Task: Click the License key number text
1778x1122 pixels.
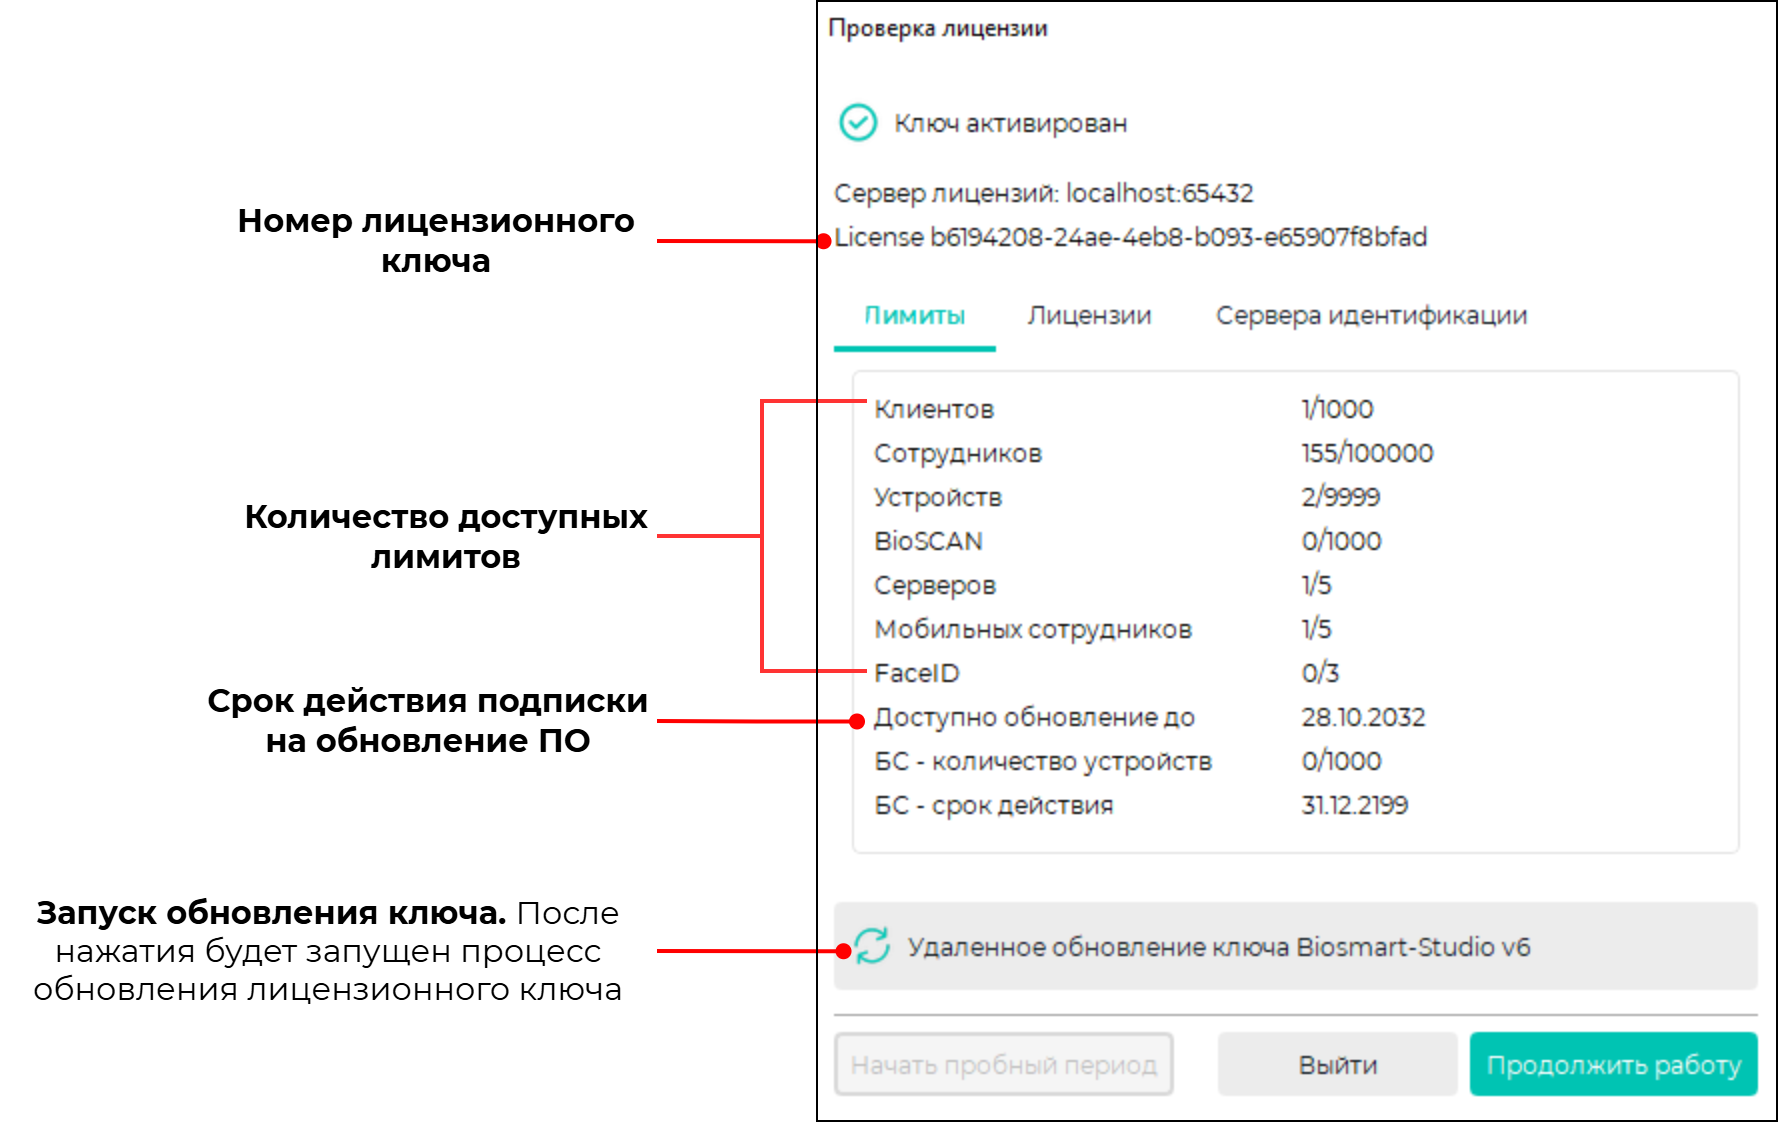Action: [x=1130, y=238]
